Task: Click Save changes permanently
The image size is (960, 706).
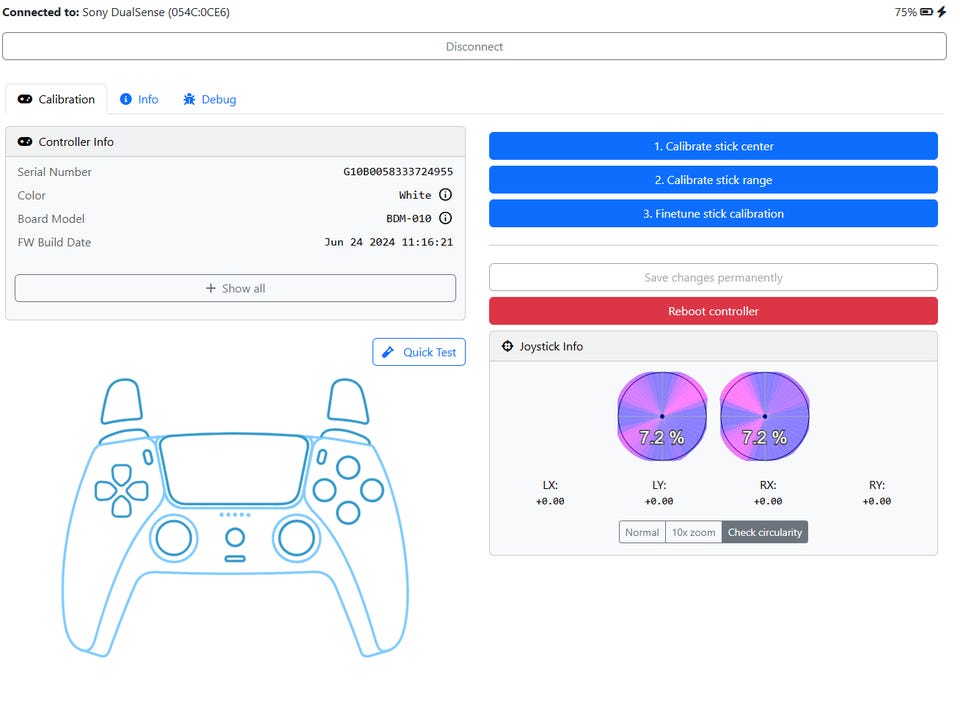Action: (x=713, y=277)
